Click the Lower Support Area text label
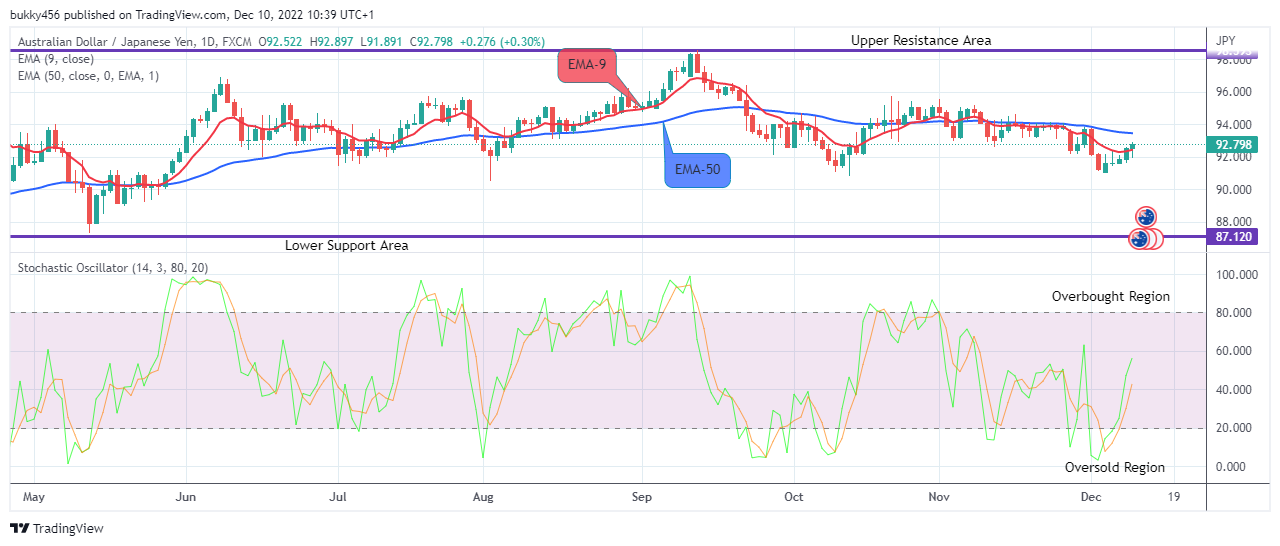 (x=346, y=245)
